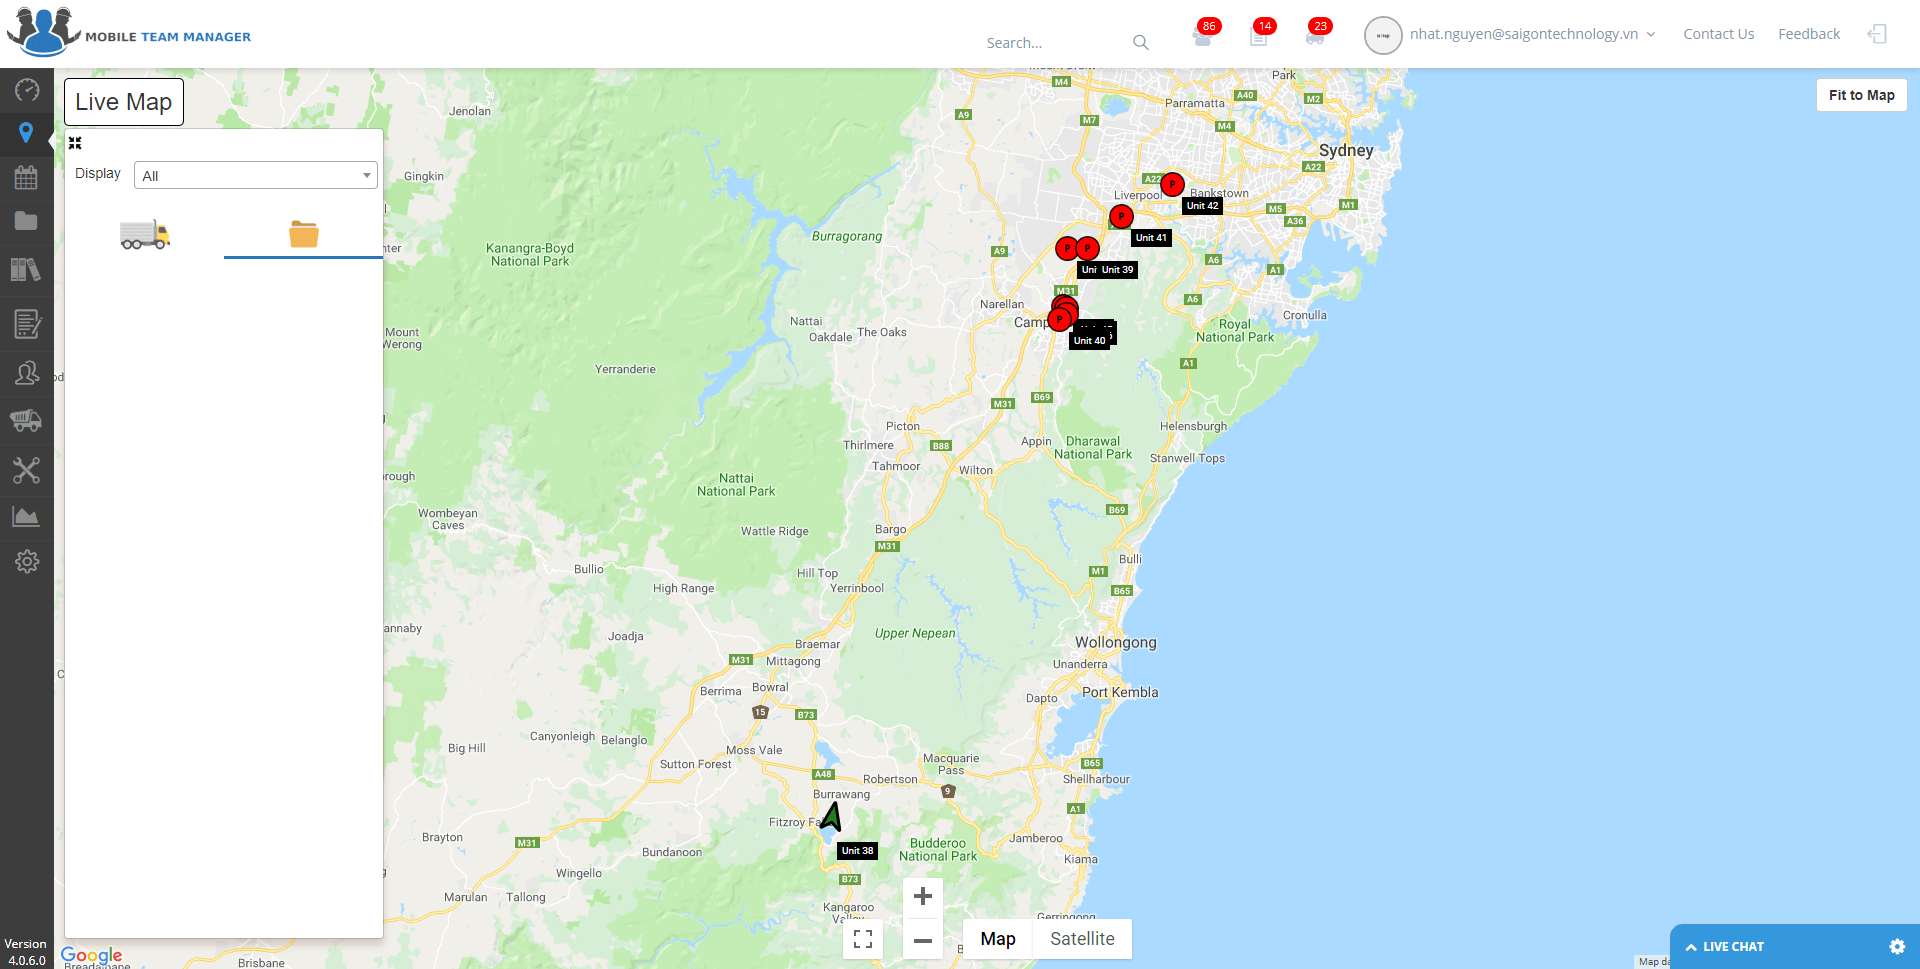This screenshot has width=1920, height=969.
Task: Open the calendar schedule icon in sidebar
Action: (27, 178)
